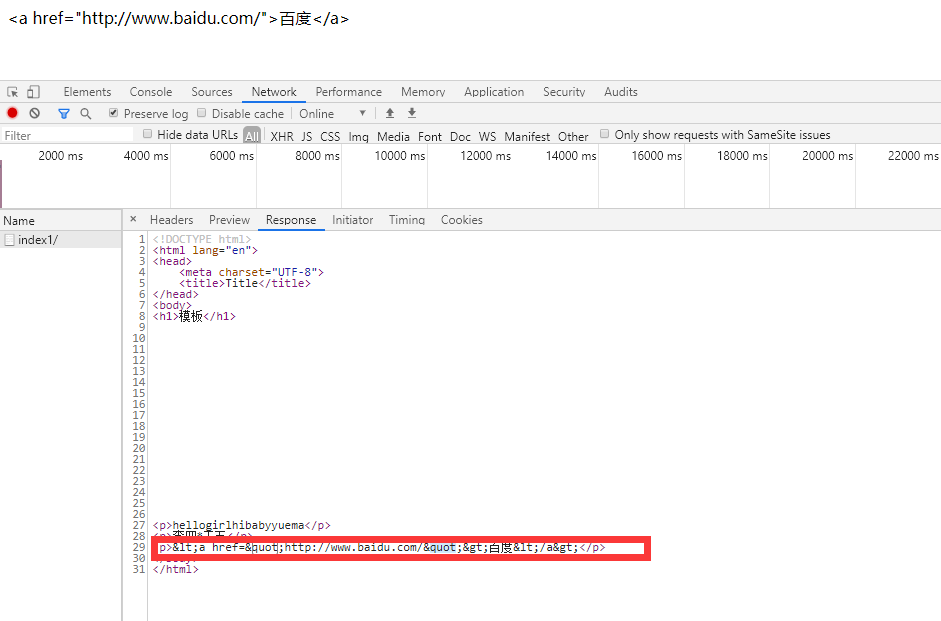Screen dimensions: 941x621
Task: Filter requests by Font
Action: (430, 136)
